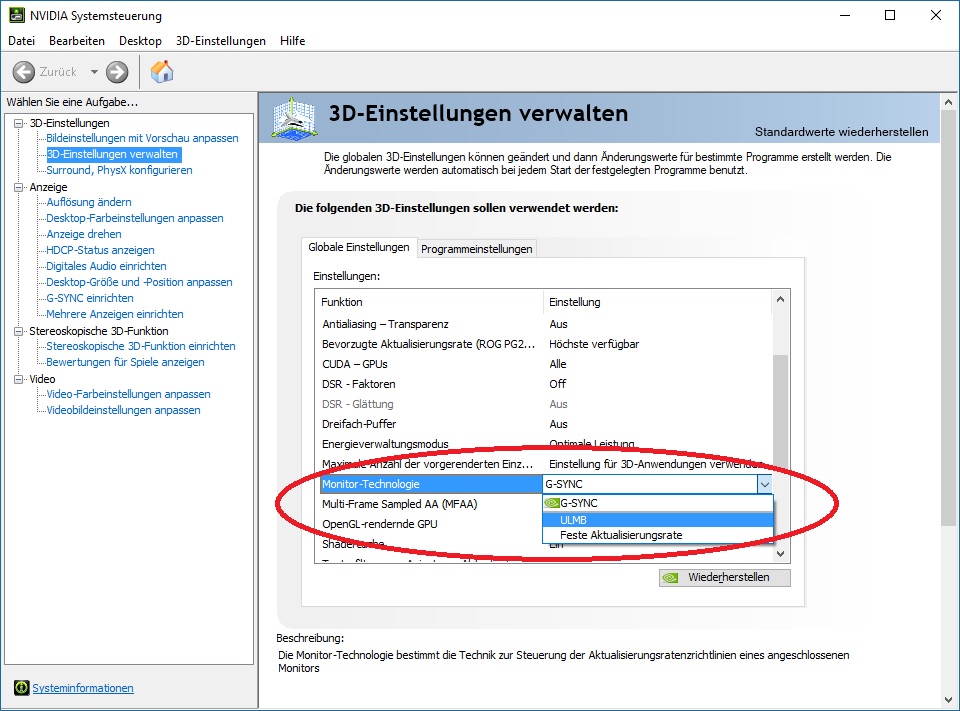Open the Bearbeiten menu
The height and width of the screenshot is (711, 960).
coord(77,40)
